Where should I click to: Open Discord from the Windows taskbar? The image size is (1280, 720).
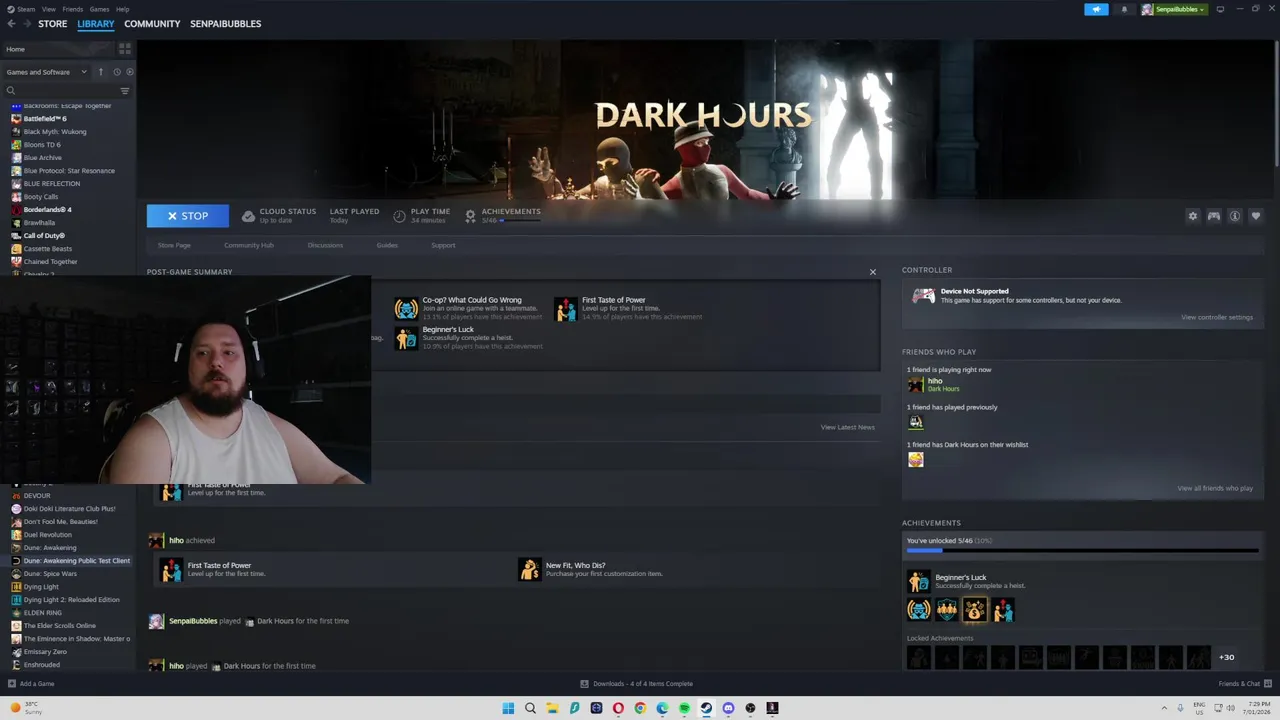pos(728,708)
